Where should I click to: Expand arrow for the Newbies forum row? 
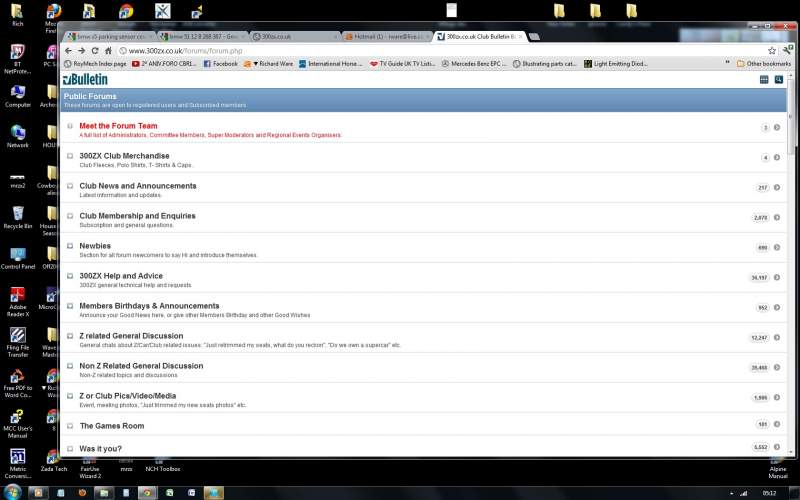[778, 248]
